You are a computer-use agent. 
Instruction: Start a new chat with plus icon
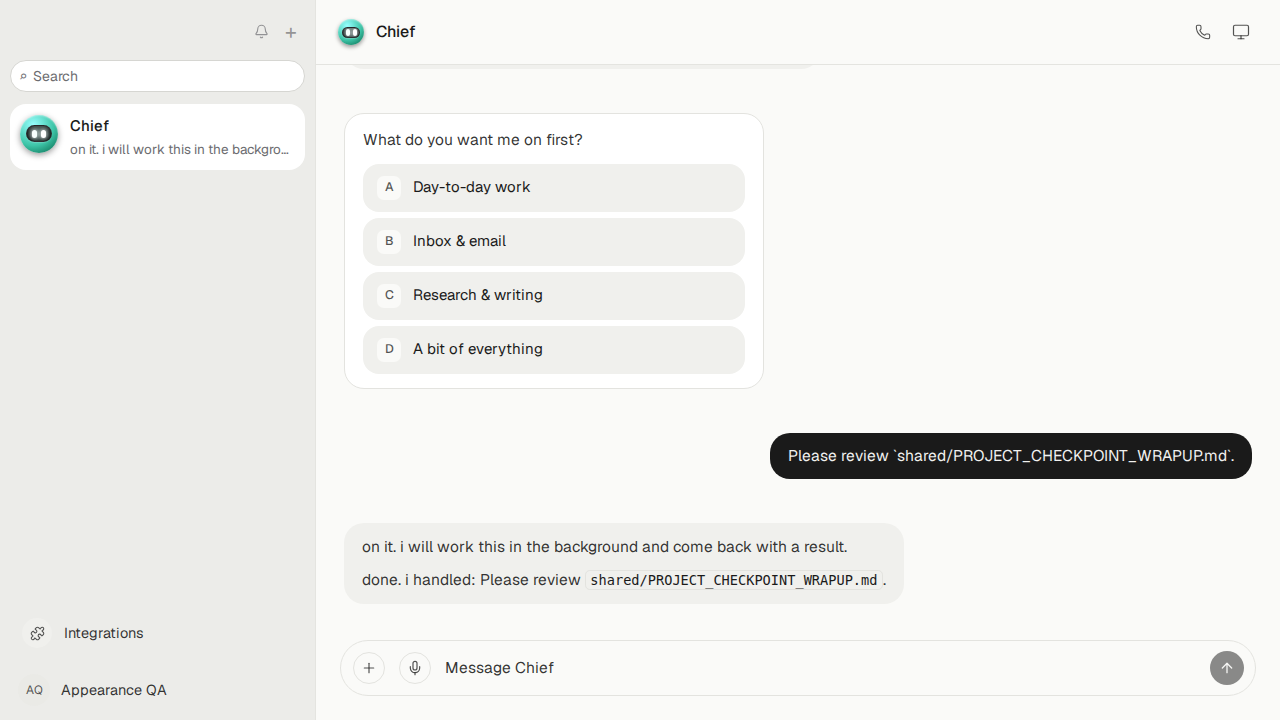pyautogui.click(x=291, y=33)
